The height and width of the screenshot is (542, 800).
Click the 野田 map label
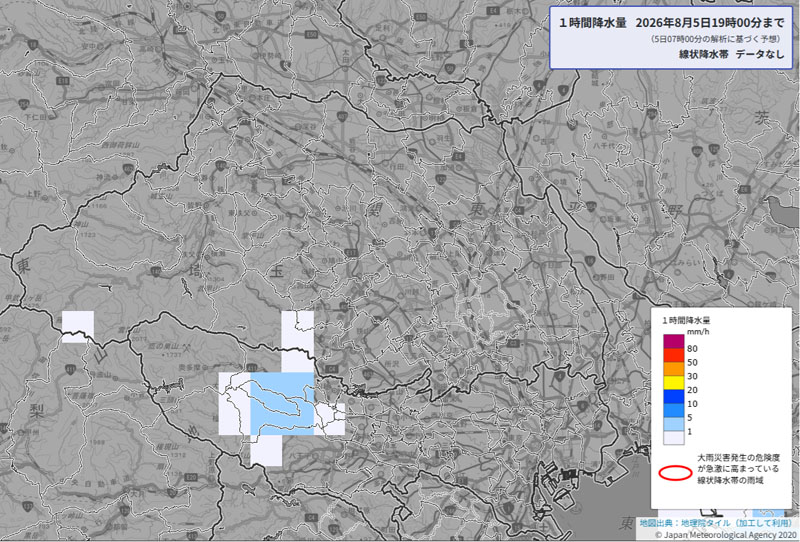pos(607,277)
